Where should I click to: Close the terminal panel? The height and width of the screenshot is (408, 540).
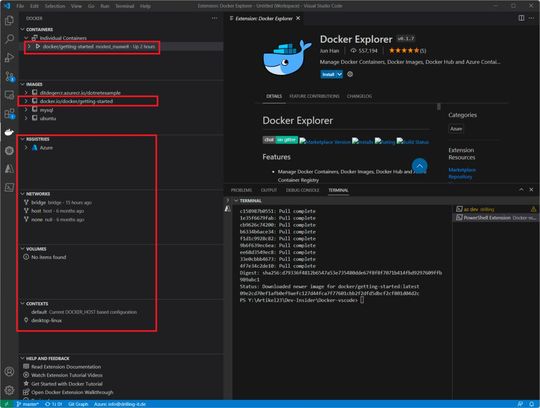tap(531, 190)
